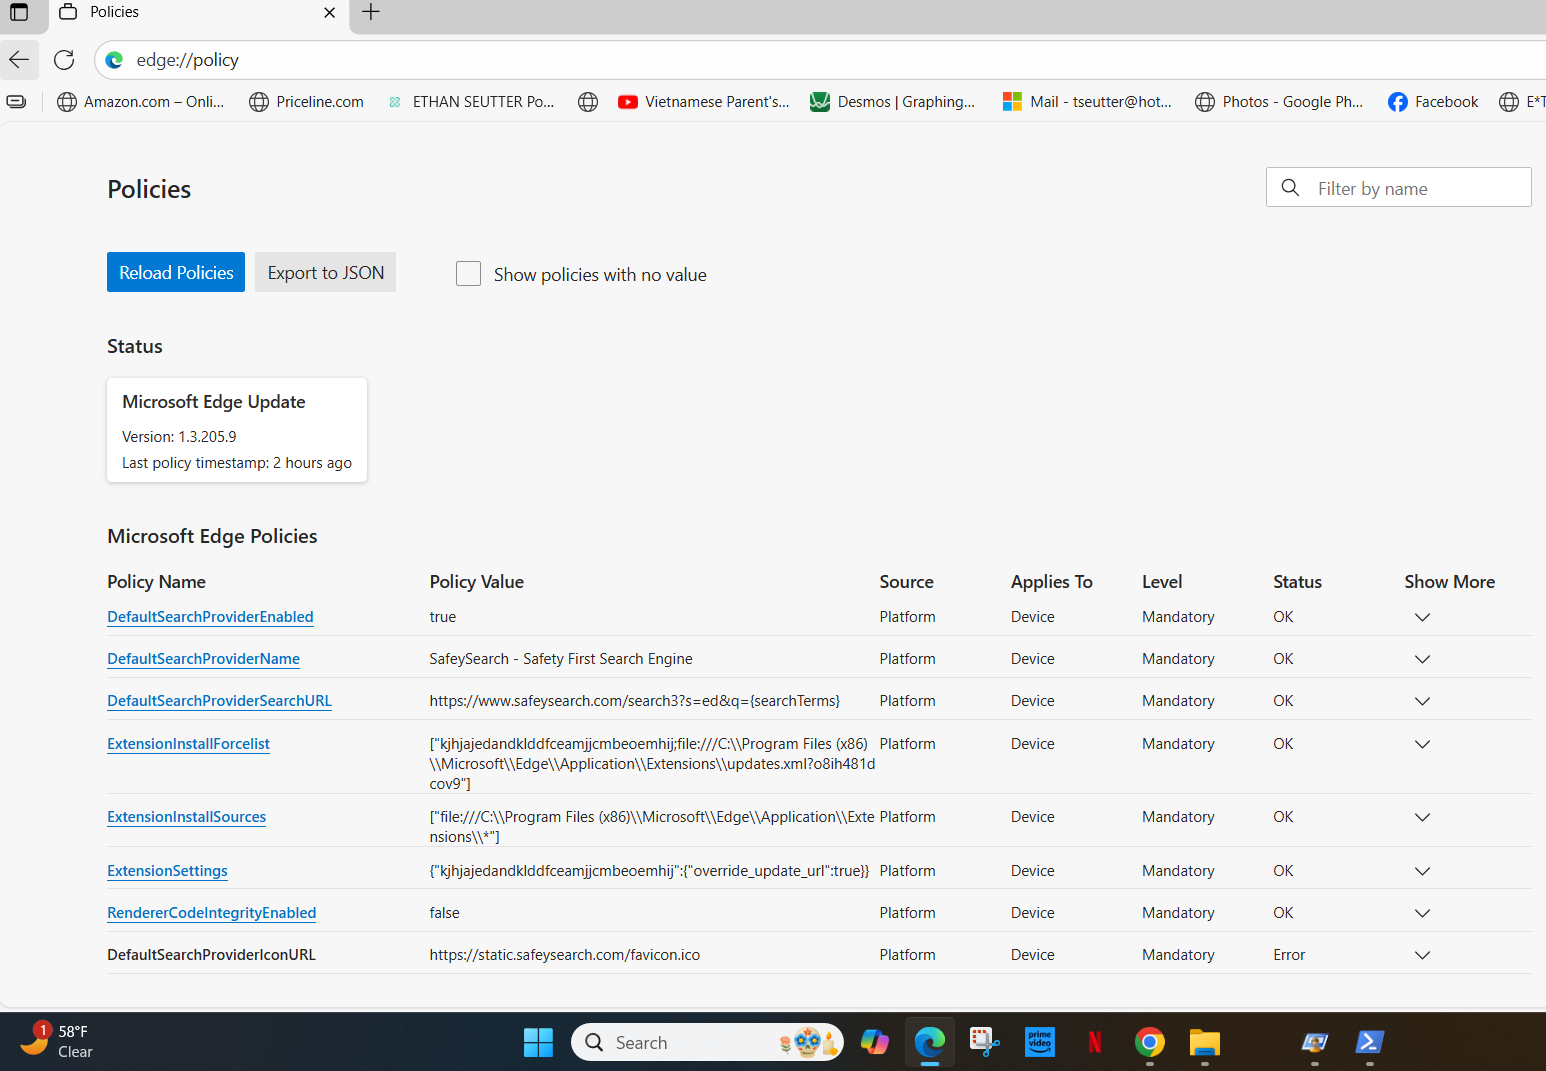Image resolution: width=1546 pixels, height=1071 pixels.
Task: Expand ExtensionInstallForcelist show more chevron
Action: 1422,744
